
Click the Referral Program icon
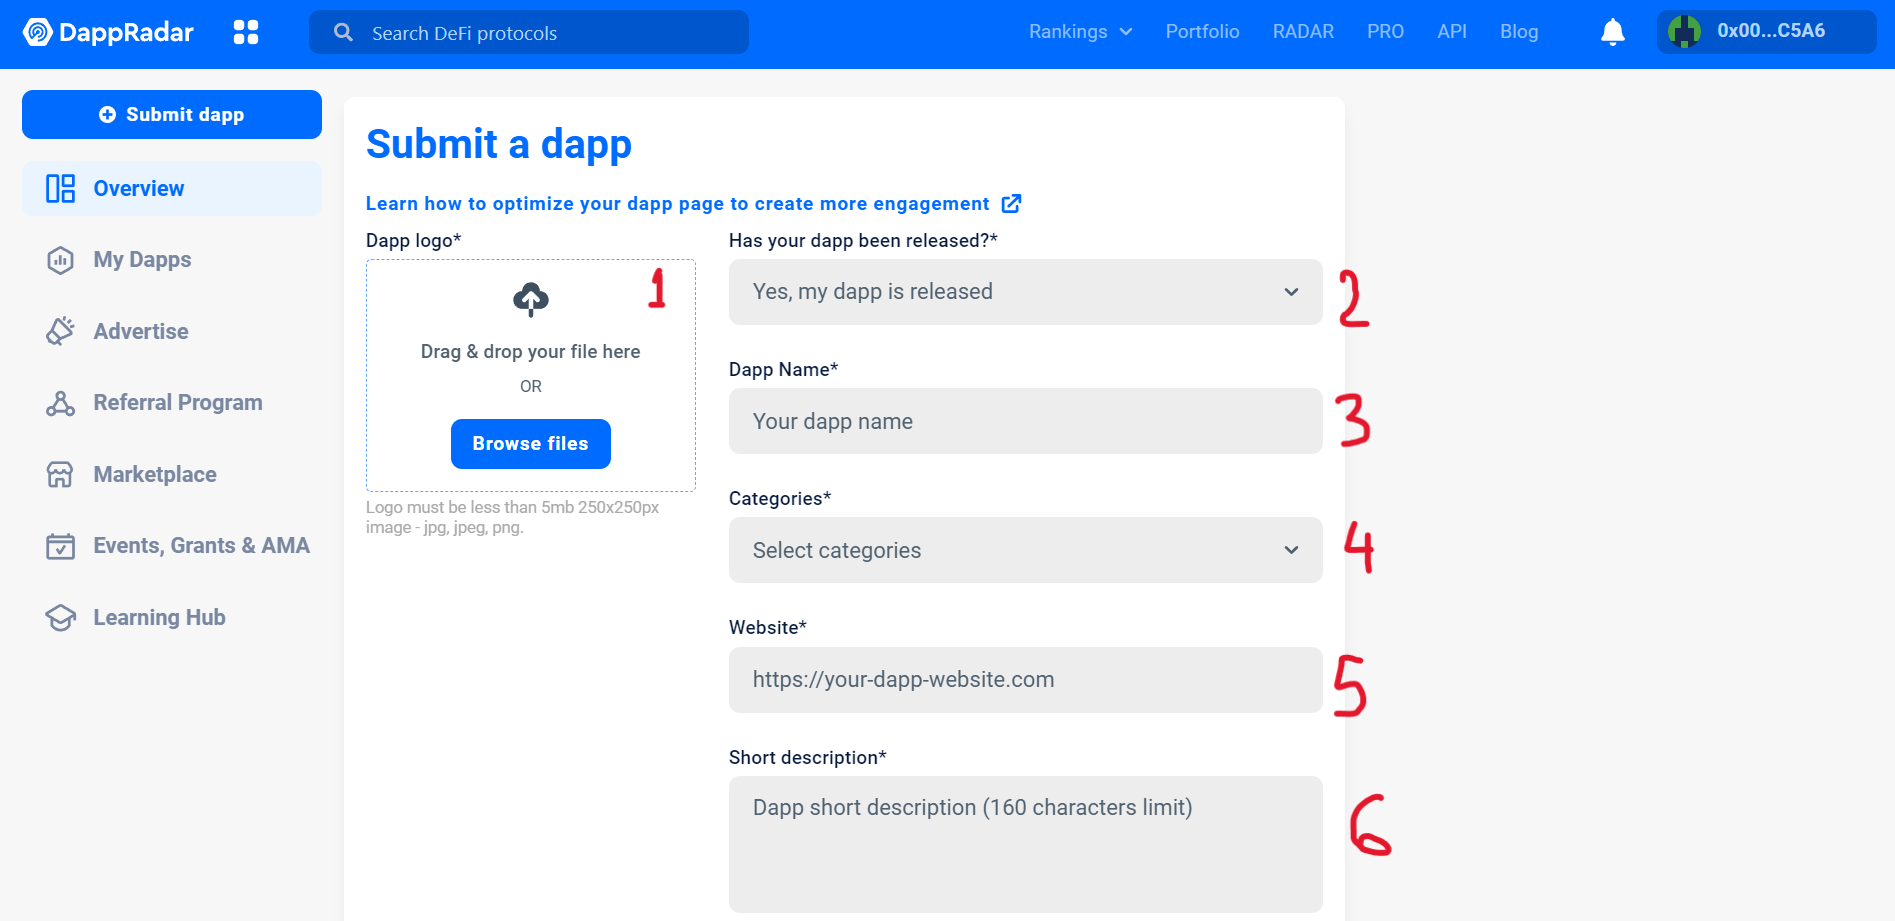pyautogui.click(x=60, y=403)
